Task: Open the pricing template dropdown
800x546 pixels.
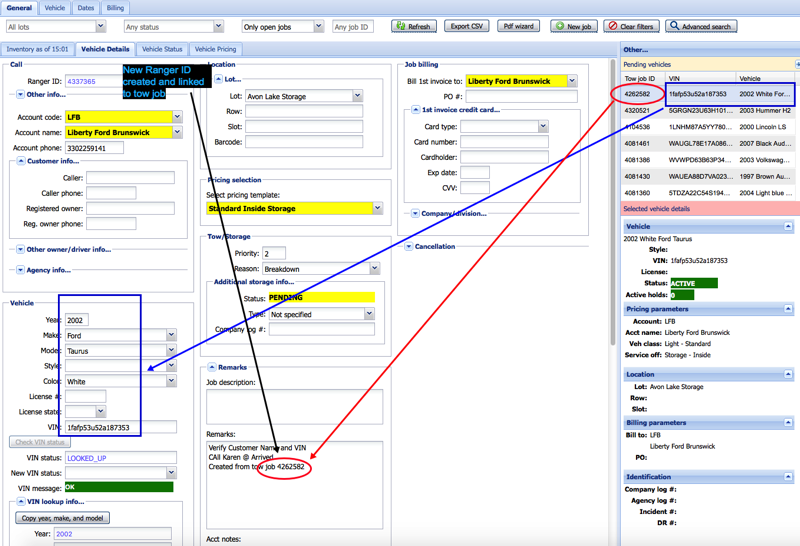Action: (377, 209)
